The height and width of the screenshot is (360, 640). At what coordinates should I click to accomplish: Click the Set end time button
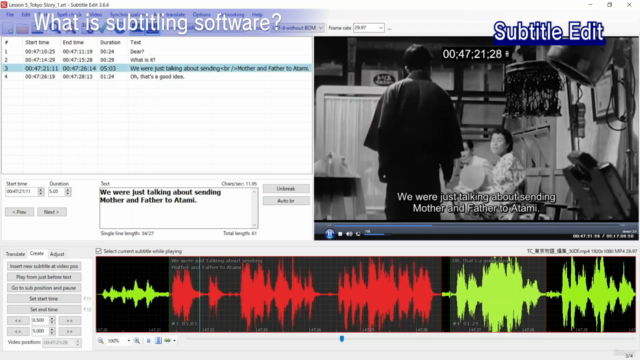tap(44, 309)
